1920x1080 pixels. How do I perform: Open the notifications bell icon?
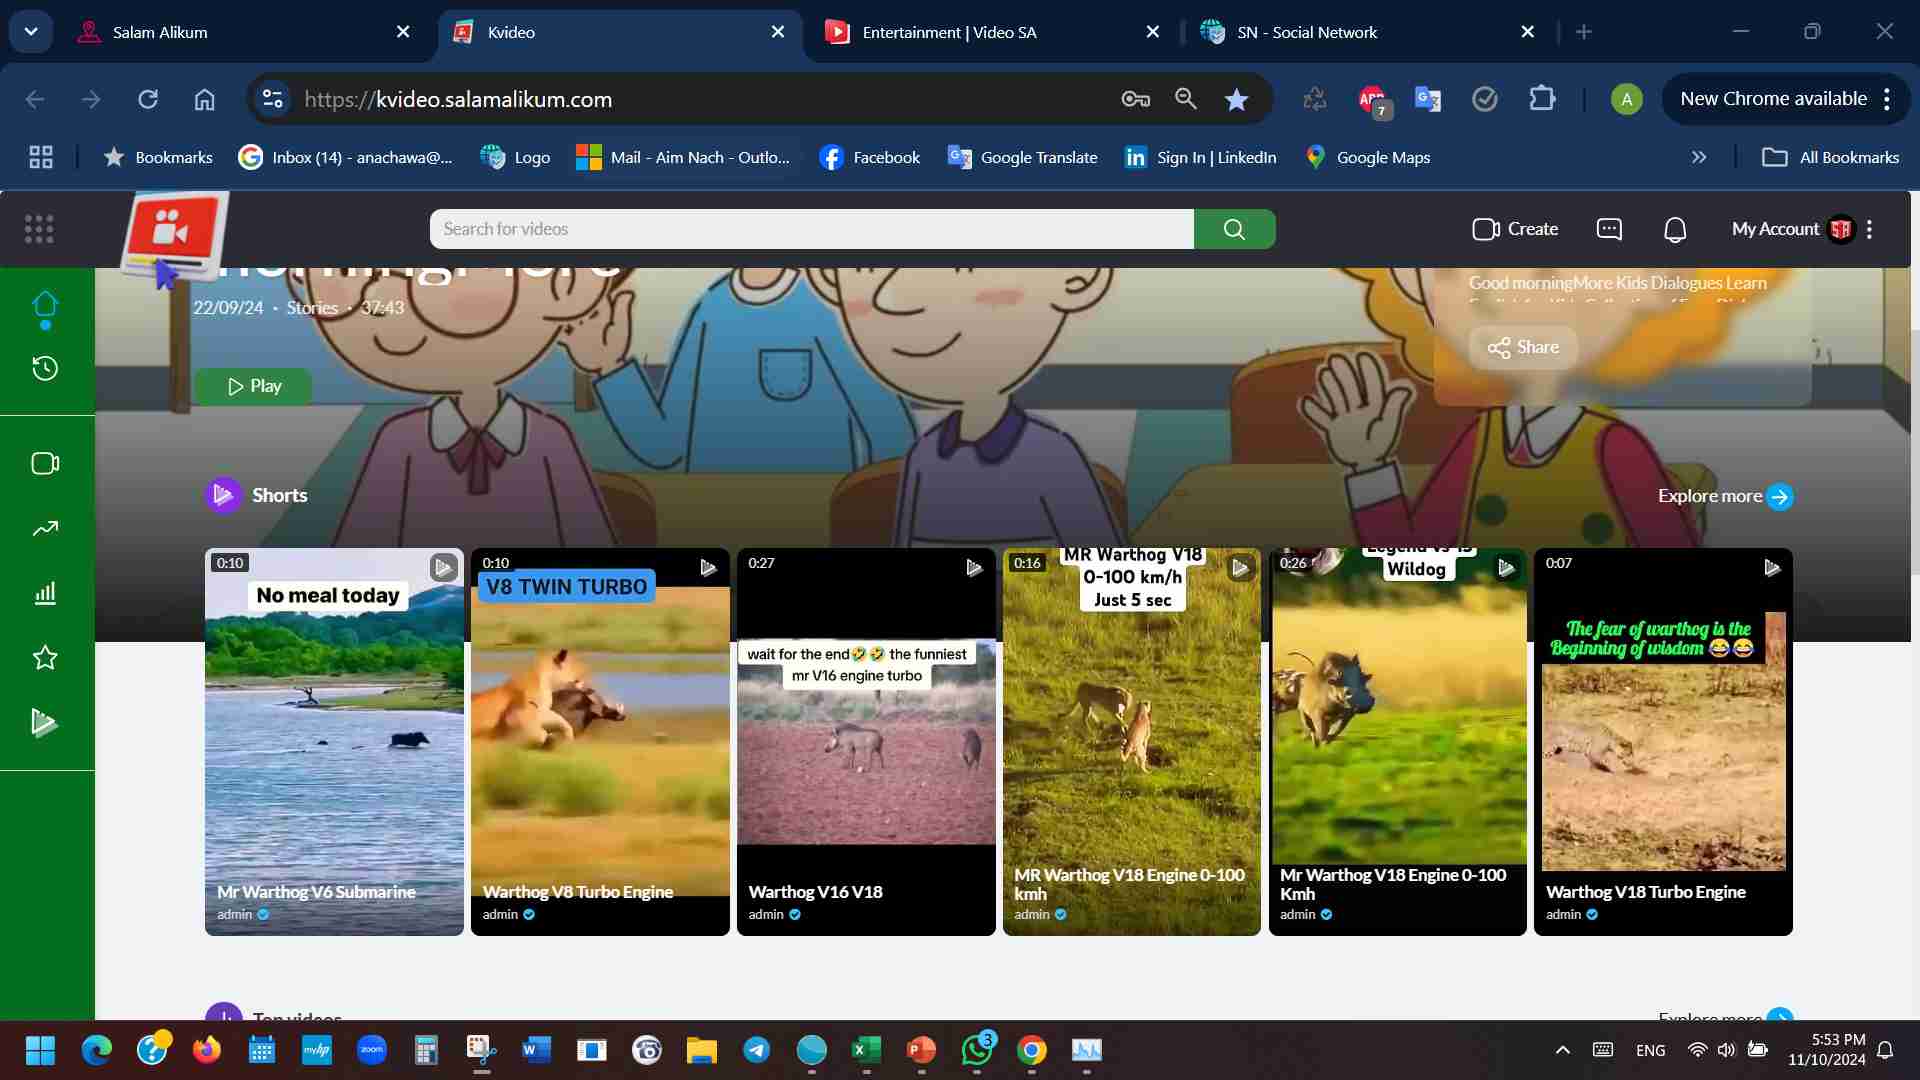pos(1675,230)
